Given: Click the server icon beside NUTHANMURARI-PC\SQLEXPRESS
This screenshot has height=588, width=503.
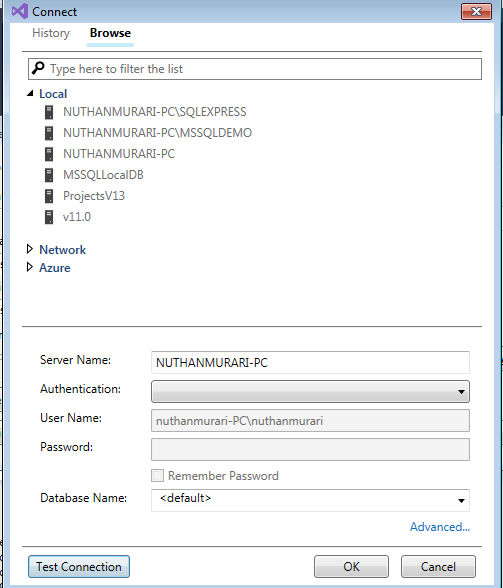Looking at the screenshot, I should 49,112.
